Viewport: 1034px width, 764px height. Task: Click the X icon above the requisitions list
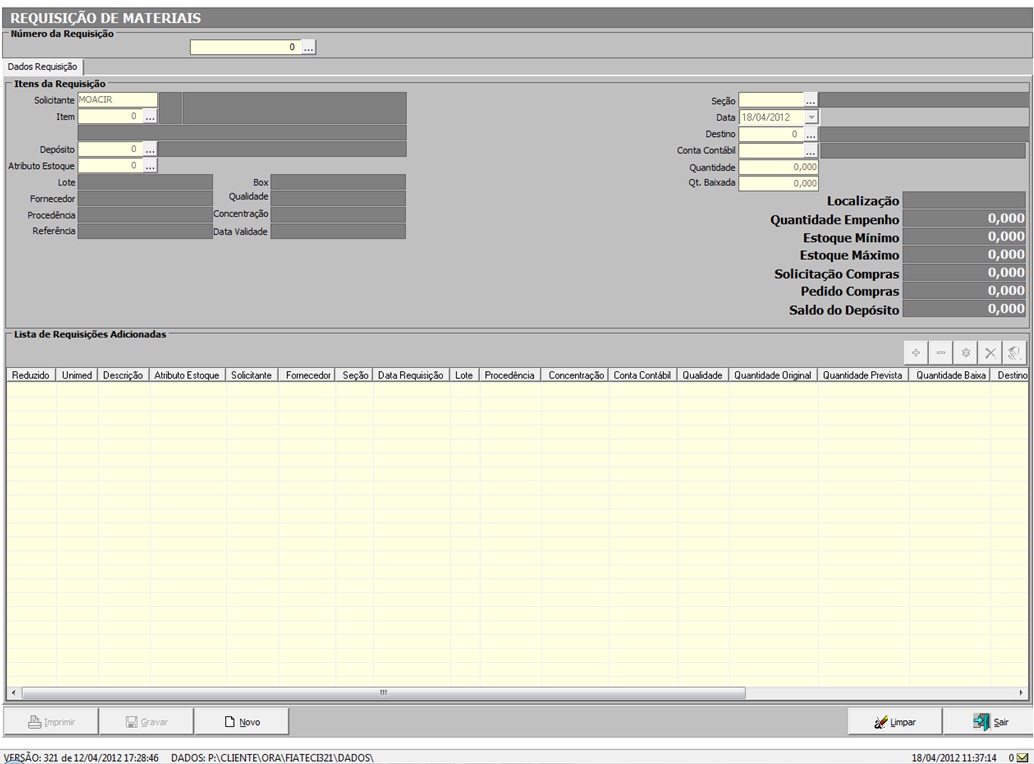click(990, 353)
